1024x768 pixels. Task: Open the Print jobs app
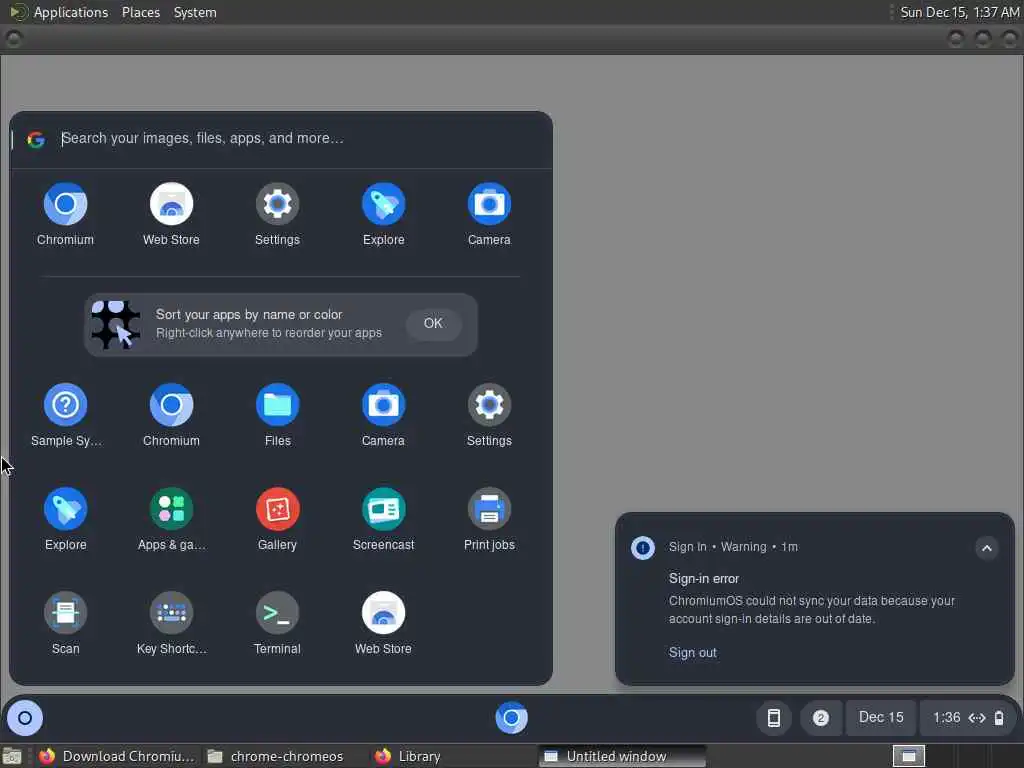(489, 519)
